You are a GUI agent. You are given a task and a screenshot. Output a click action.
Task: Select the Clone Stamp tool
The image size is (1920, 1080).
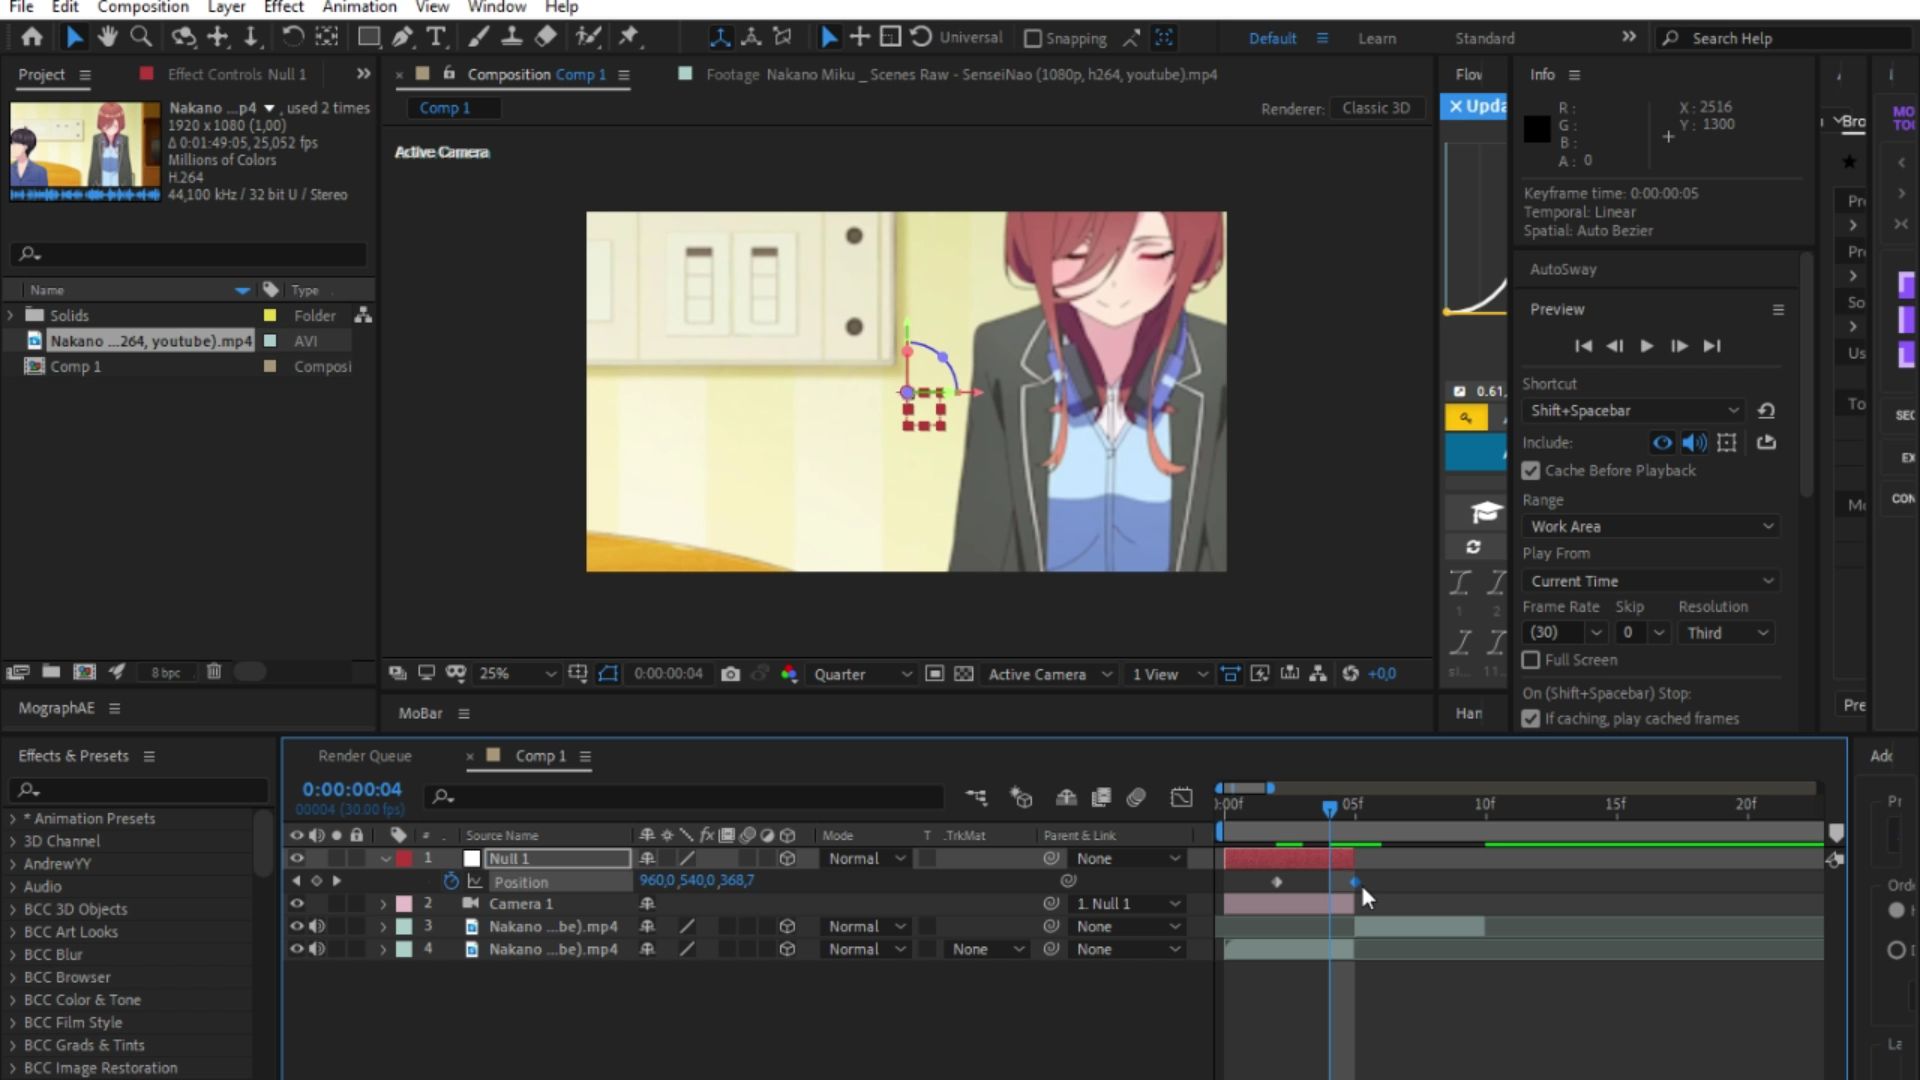(511, 38)
